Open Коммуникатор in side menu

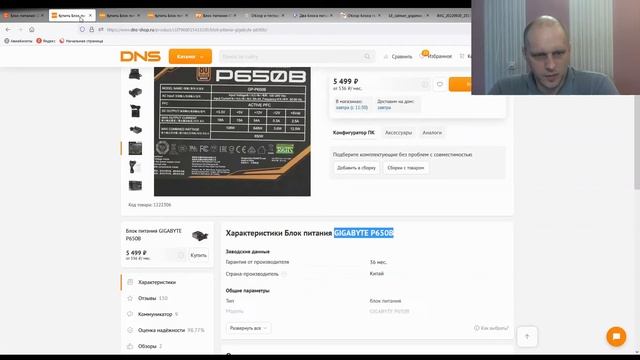pyautogui.click(x=155, y=314)
